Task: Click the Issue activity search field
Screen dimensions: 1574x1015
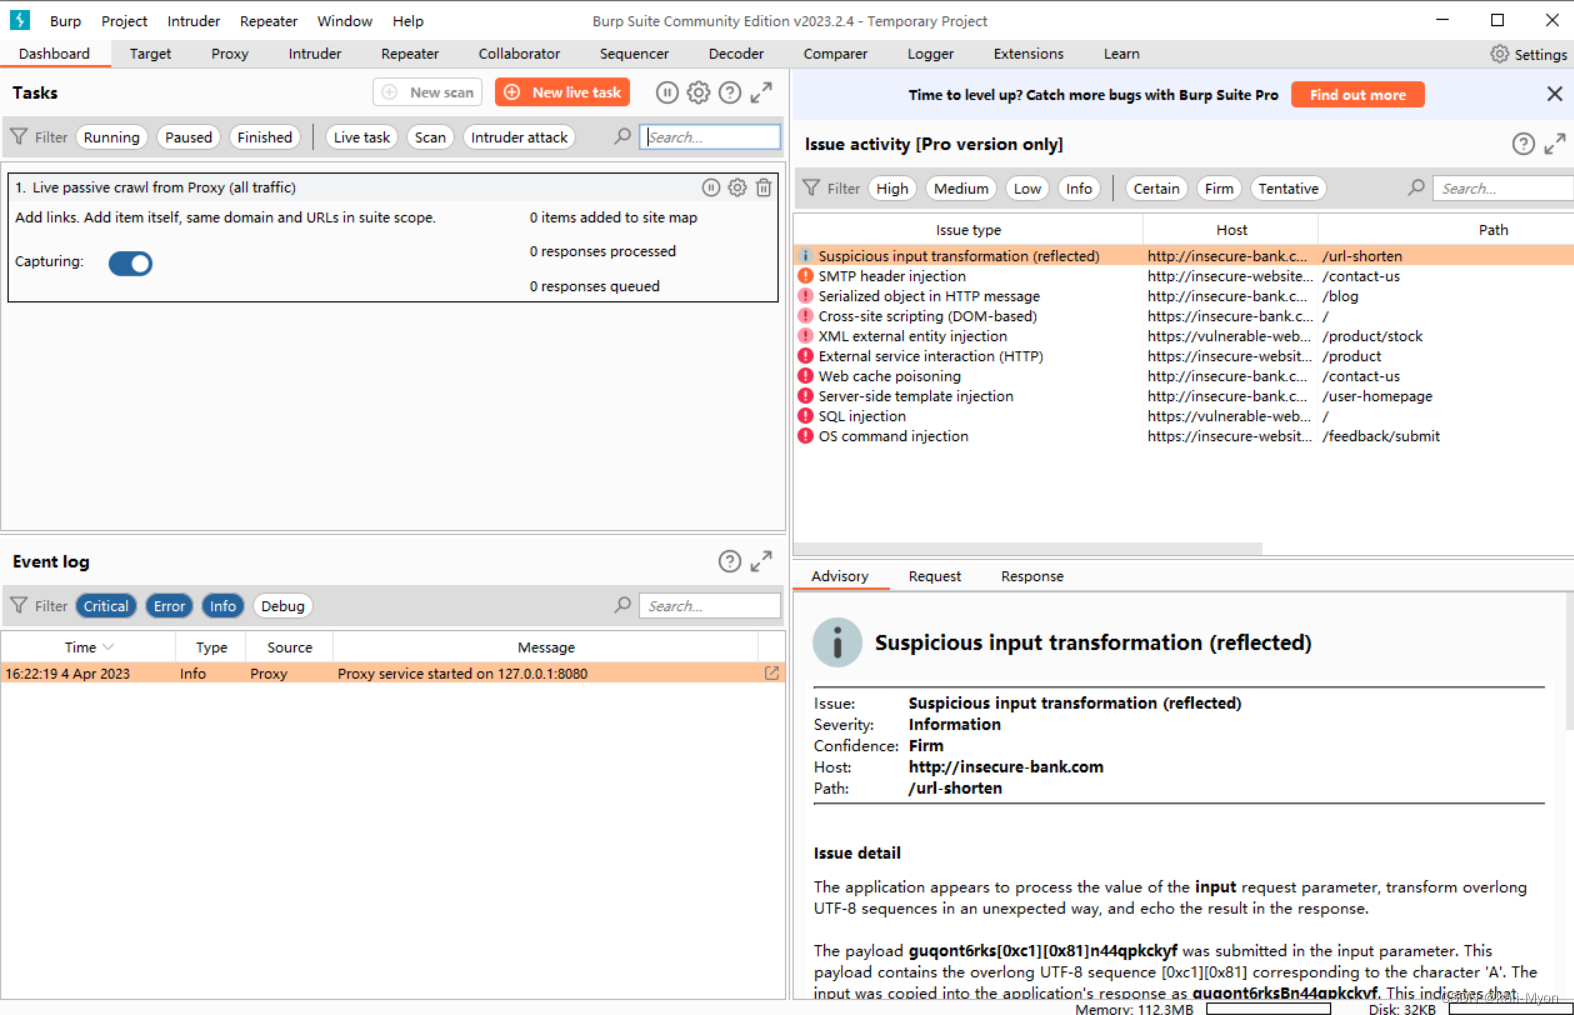Action: pyautogui.click(x=1503, y=188)
